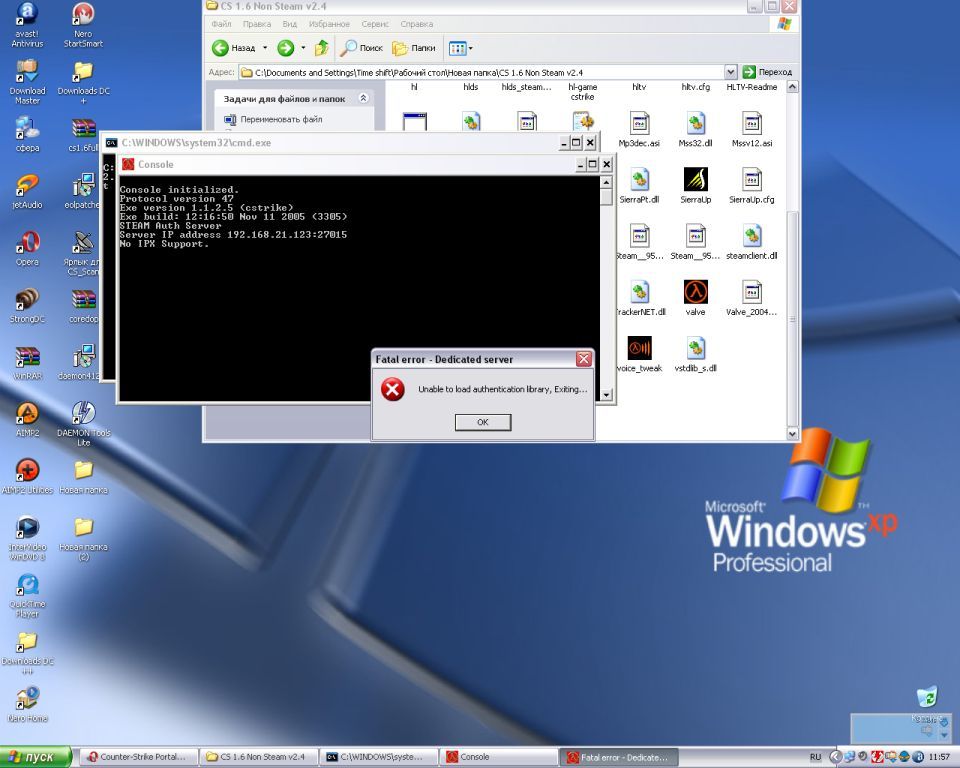Screen dimensions: 960x768
Task: Select the SierraUp application file in Explorer
Action: pyautogui.click(x=696, y=186)
